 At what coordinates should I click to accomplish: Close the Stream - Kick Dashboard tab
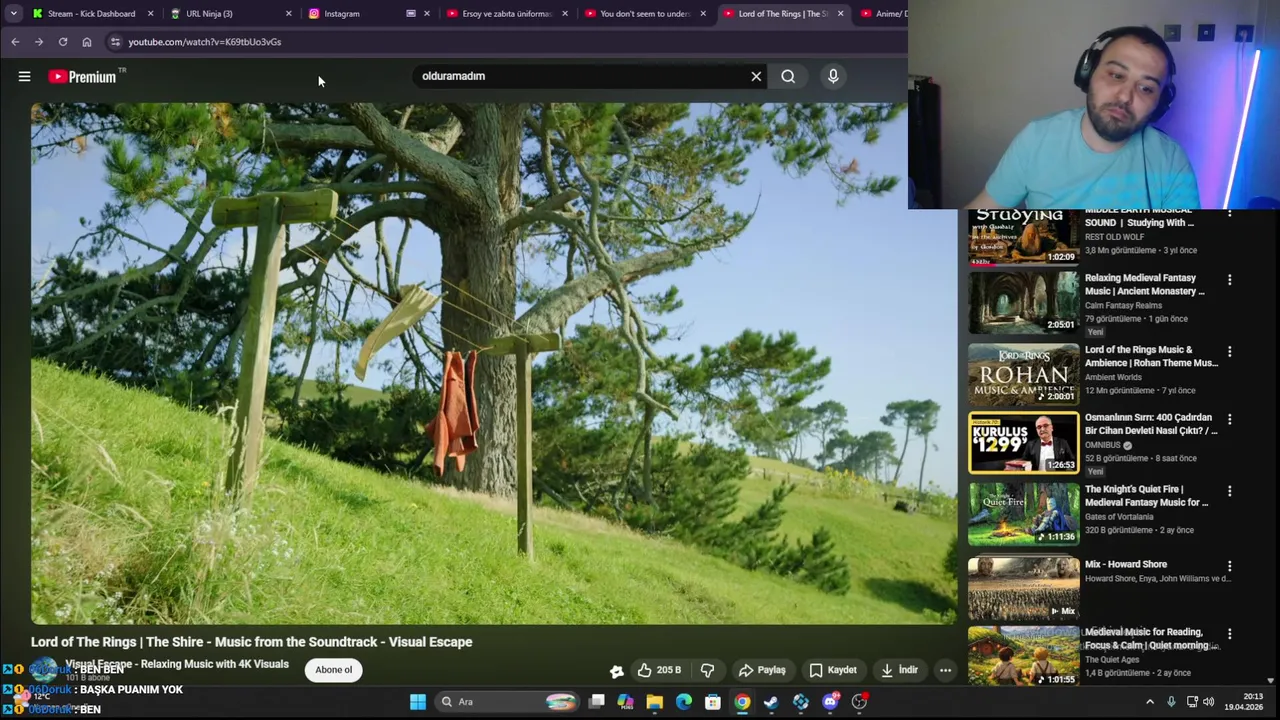click(150, 14)
